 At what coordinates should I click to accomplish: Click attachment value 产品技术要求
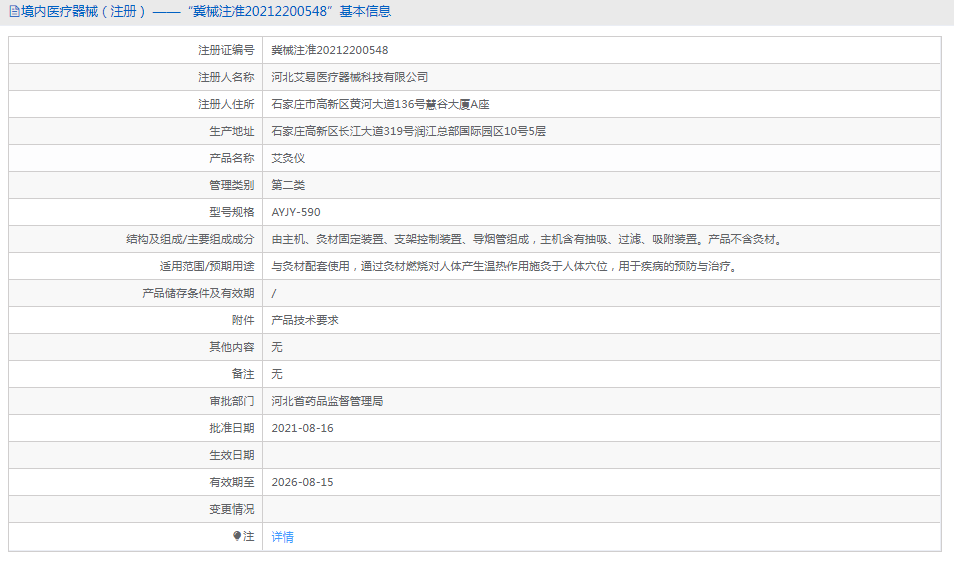point(305,320)
